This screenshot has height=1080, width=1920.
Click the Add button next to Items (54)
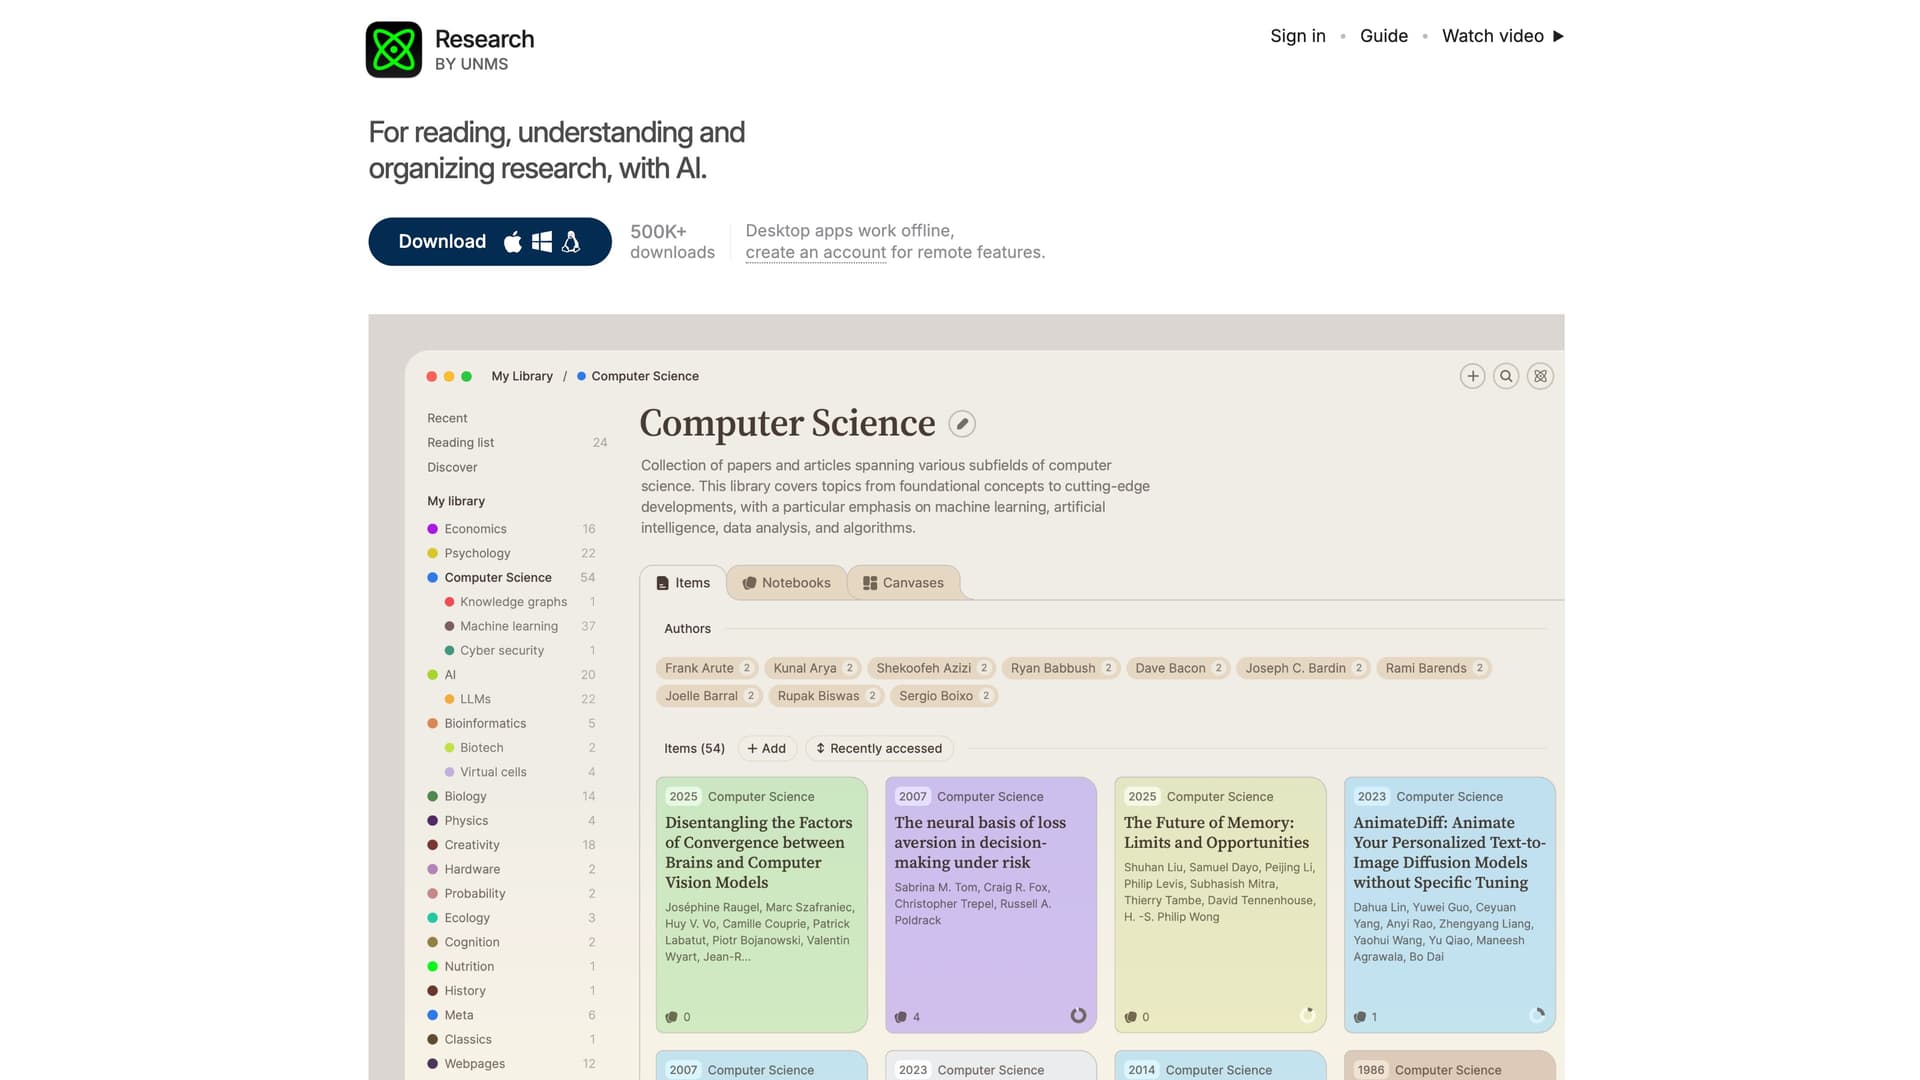point(766,748)
